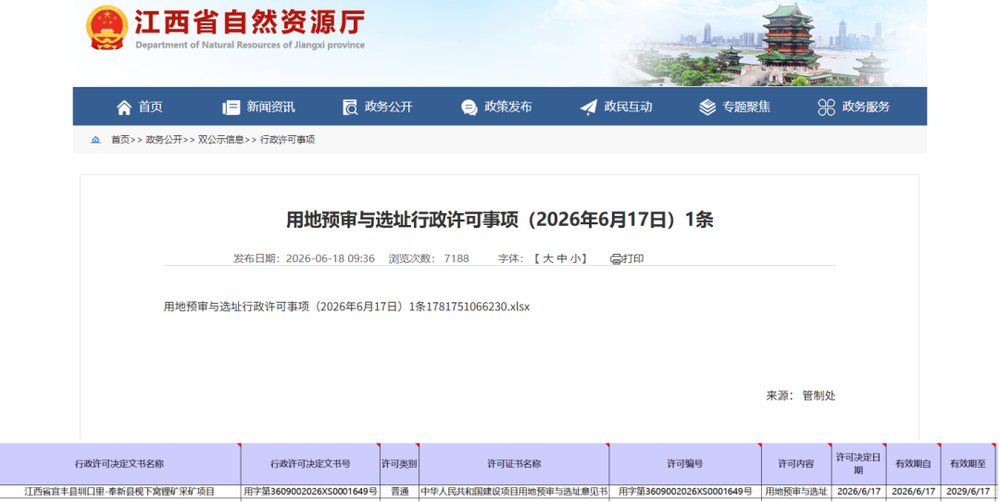Click the 许可证书名称 column header

click(x=514, y=464)
